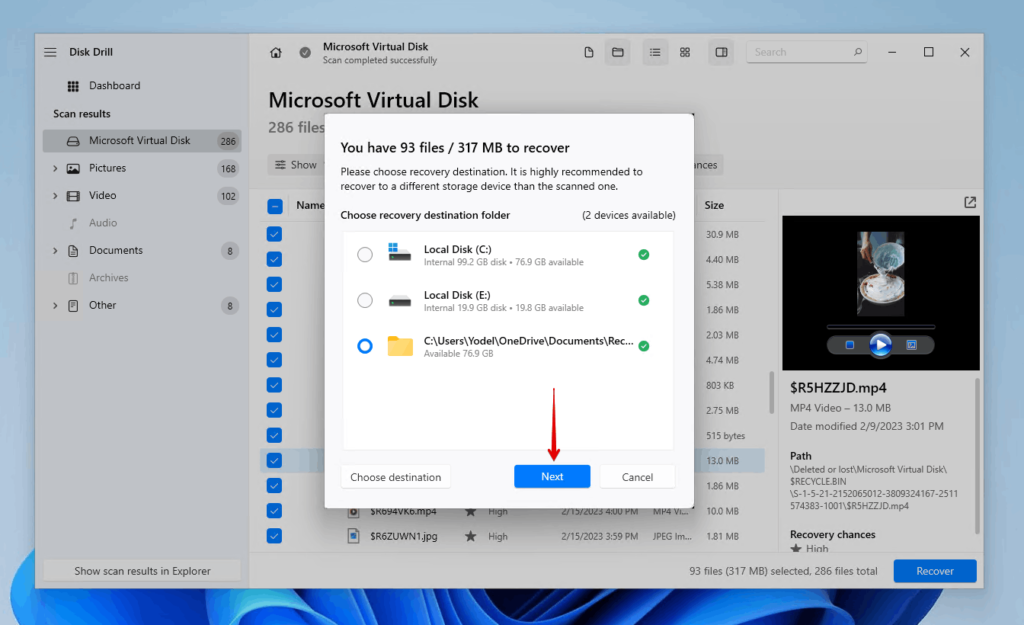The width and height of the screenshot is (1024, 625).
Task: Switch to list view of scan results
Action: (655, 51)
